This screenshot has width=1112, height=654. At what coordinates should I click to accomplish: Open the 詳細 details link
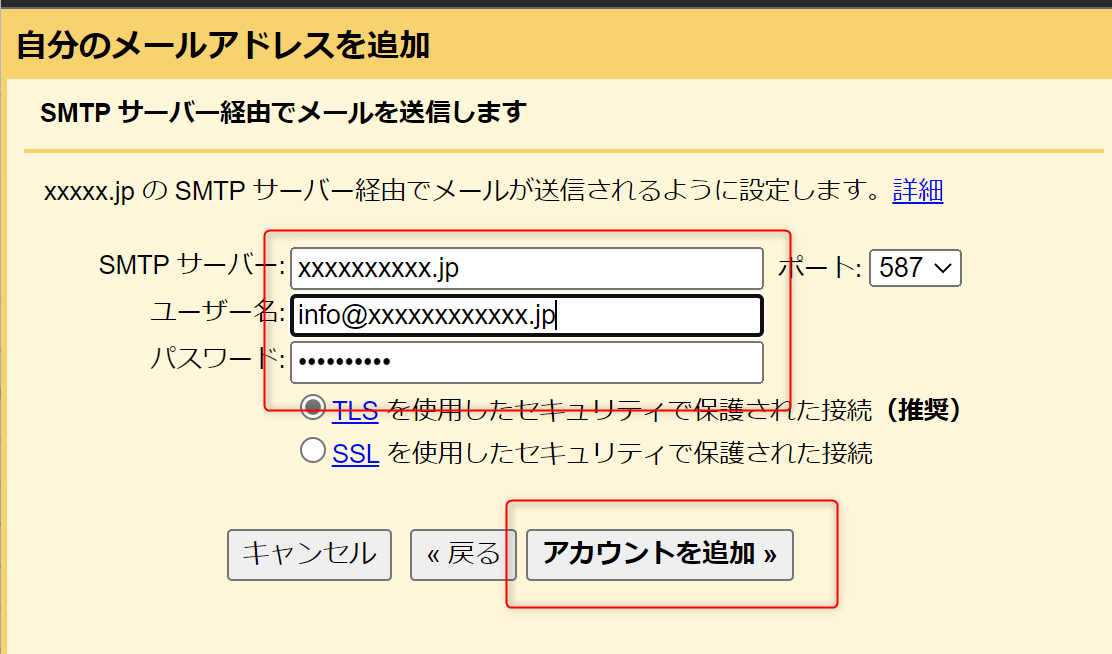[918, 190]
